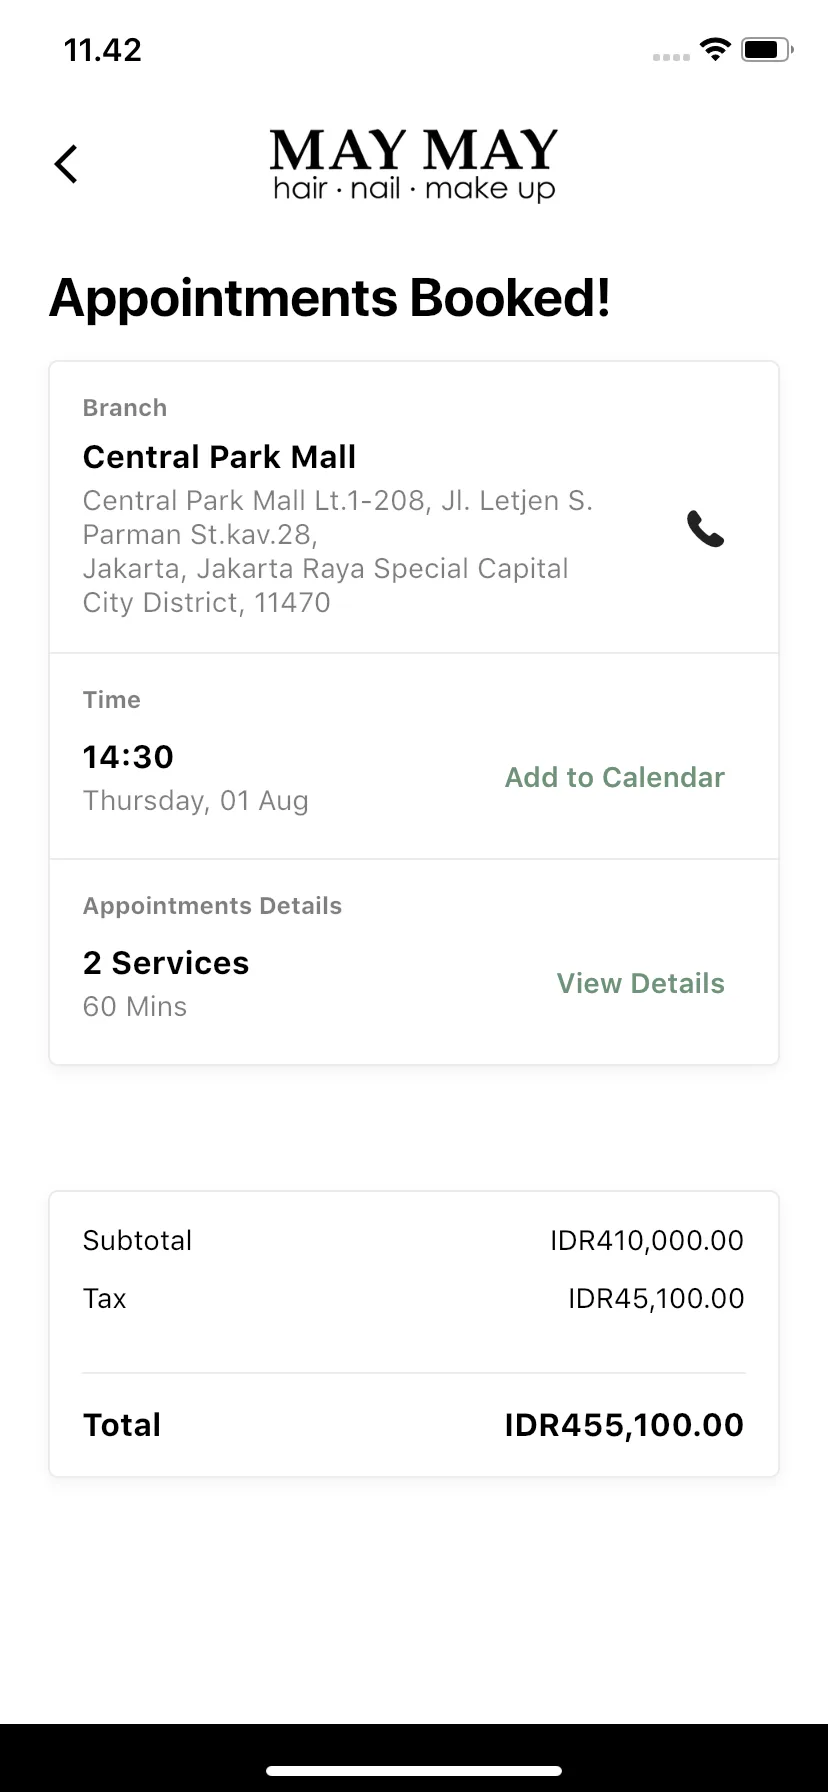Tap the Appointments Booked! heading
828x1792 pixels.
point(330,298)
